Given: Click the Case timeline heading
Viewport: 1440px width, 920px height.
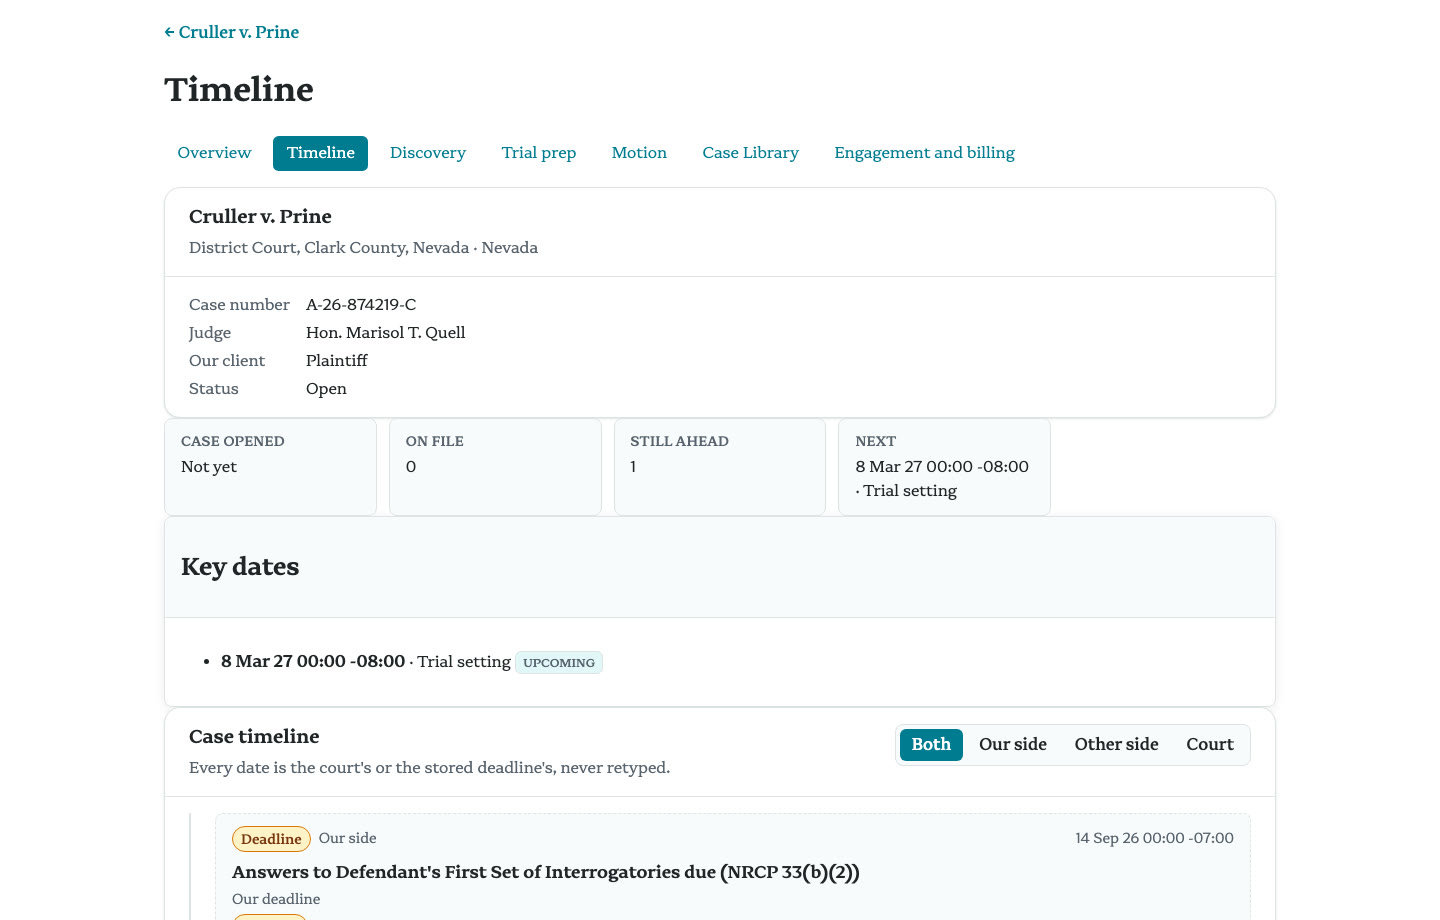Looking at the screenshot, I should pyautogui.click(x=254, y=737).
